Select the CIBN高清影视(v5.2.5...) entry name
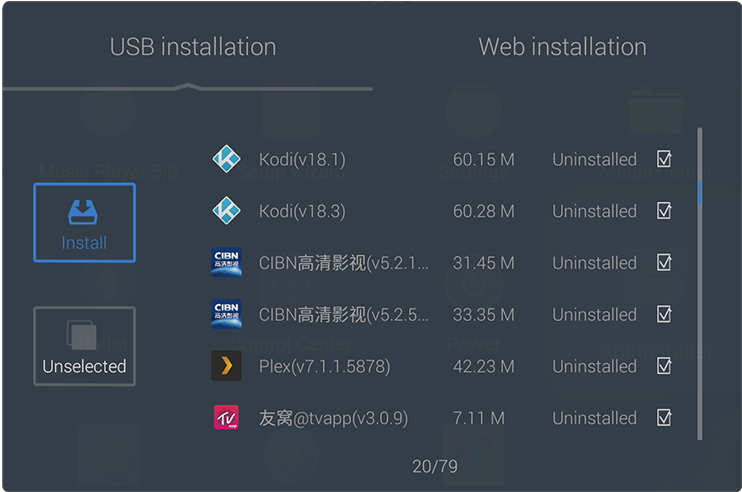 [x=344, y=315]
